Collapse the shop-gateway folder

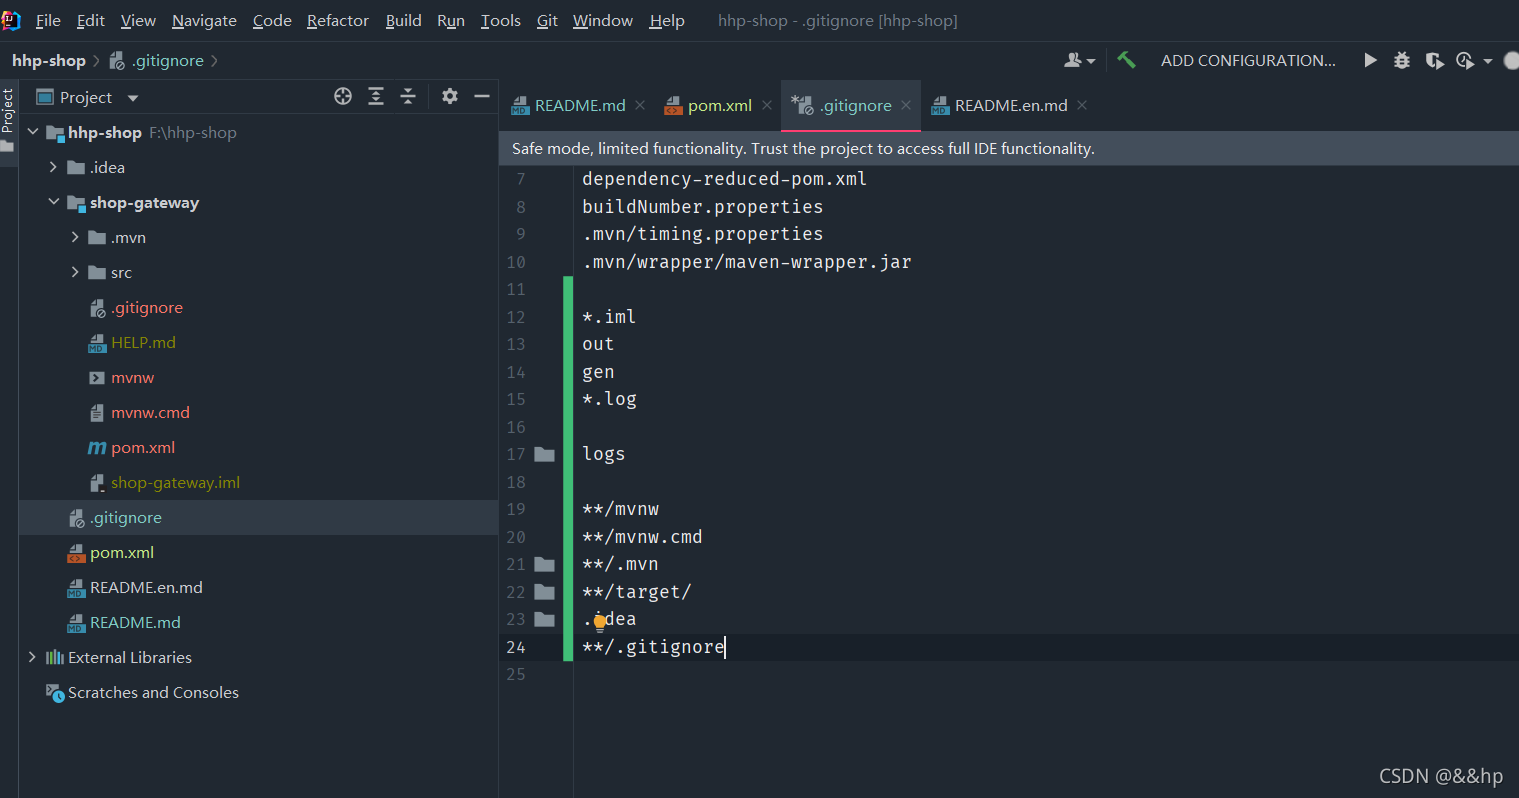(x=53, y=202)
